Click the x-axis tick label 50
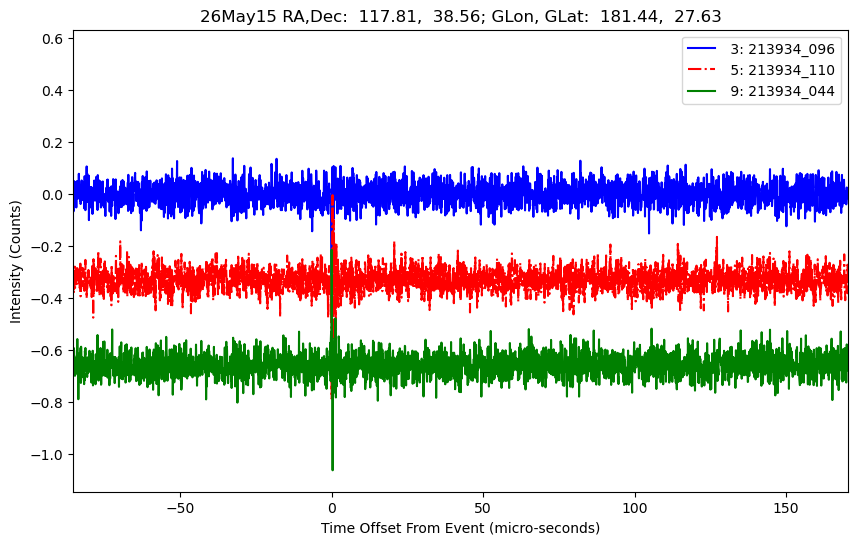This screenshot has height=545, width=858. (x=483, y=508)
